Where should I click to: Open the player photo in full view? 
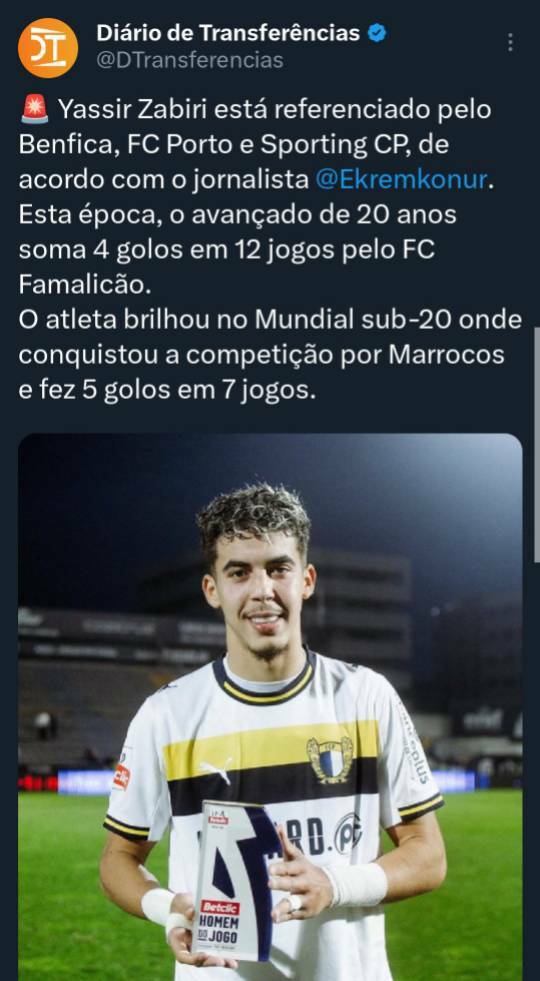[x=270, y=707]
